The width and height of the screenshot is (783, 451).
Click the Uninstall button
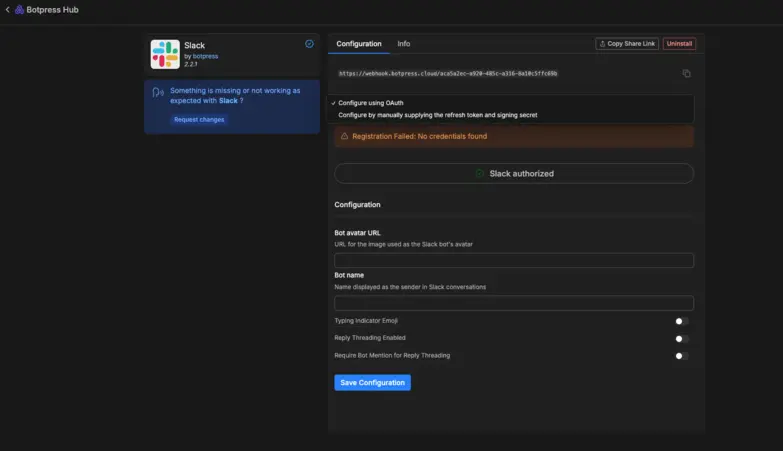click(679, 43)
